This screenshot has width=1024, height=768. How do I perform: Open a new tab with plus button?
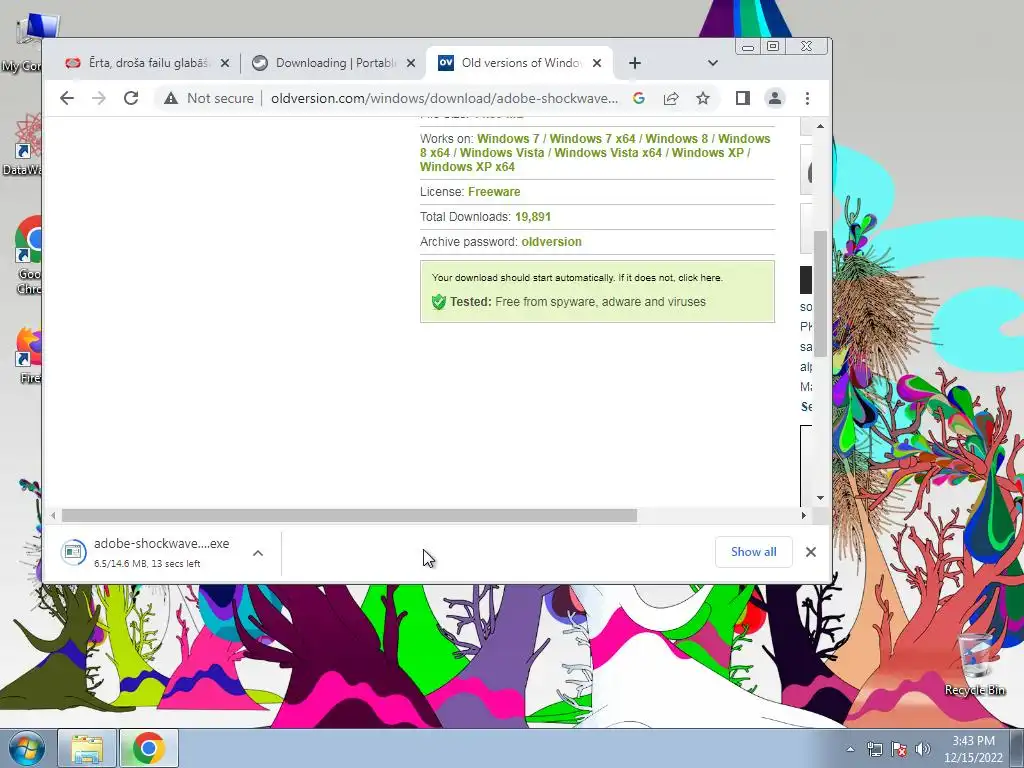(x=635, y=63)
